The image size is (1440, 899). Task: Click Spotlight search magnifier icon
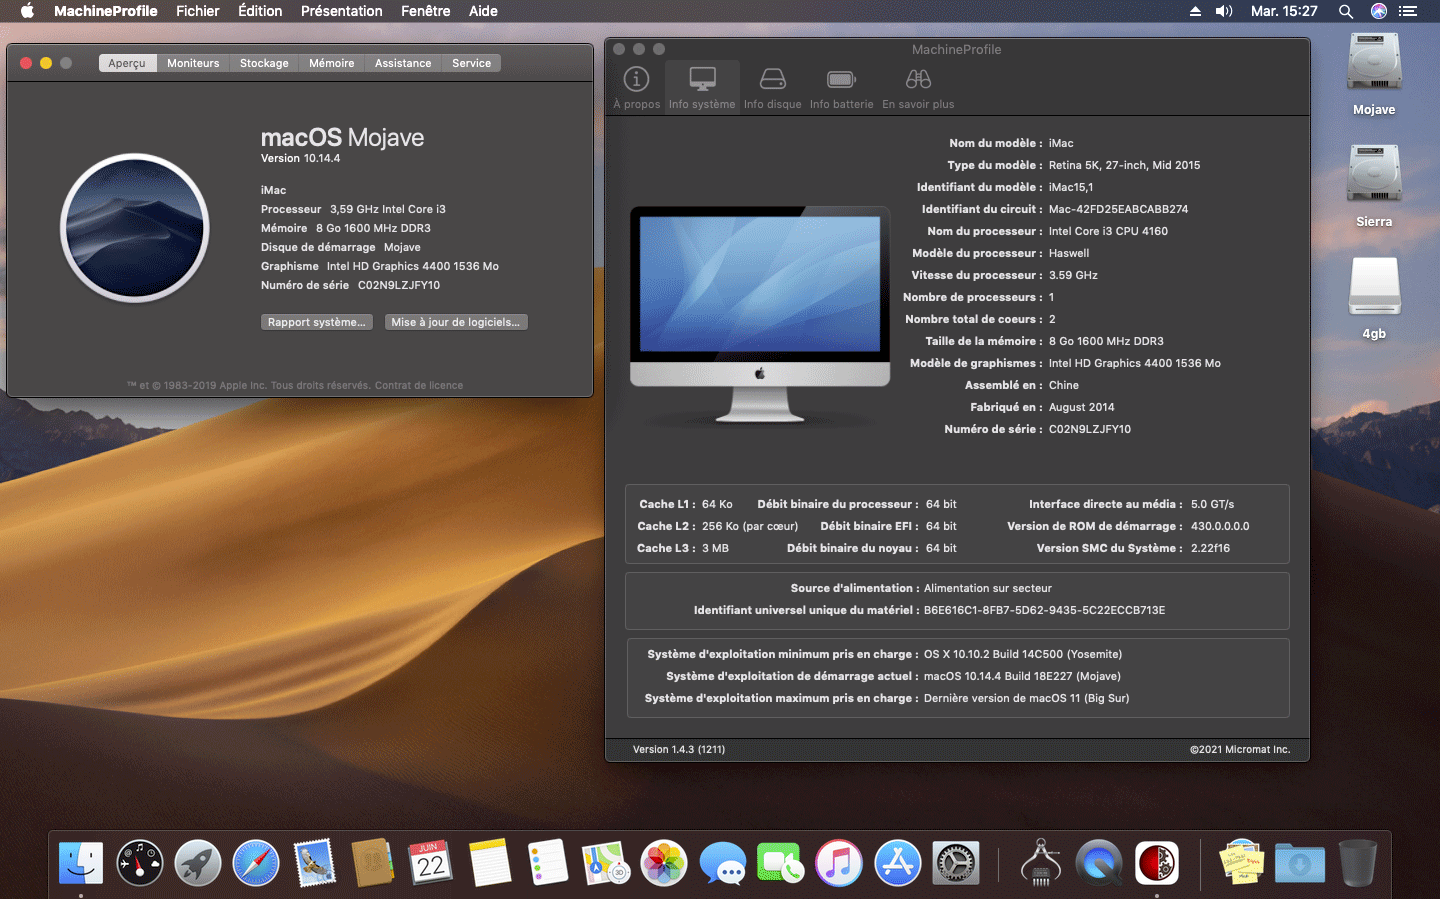[1346, 11]
